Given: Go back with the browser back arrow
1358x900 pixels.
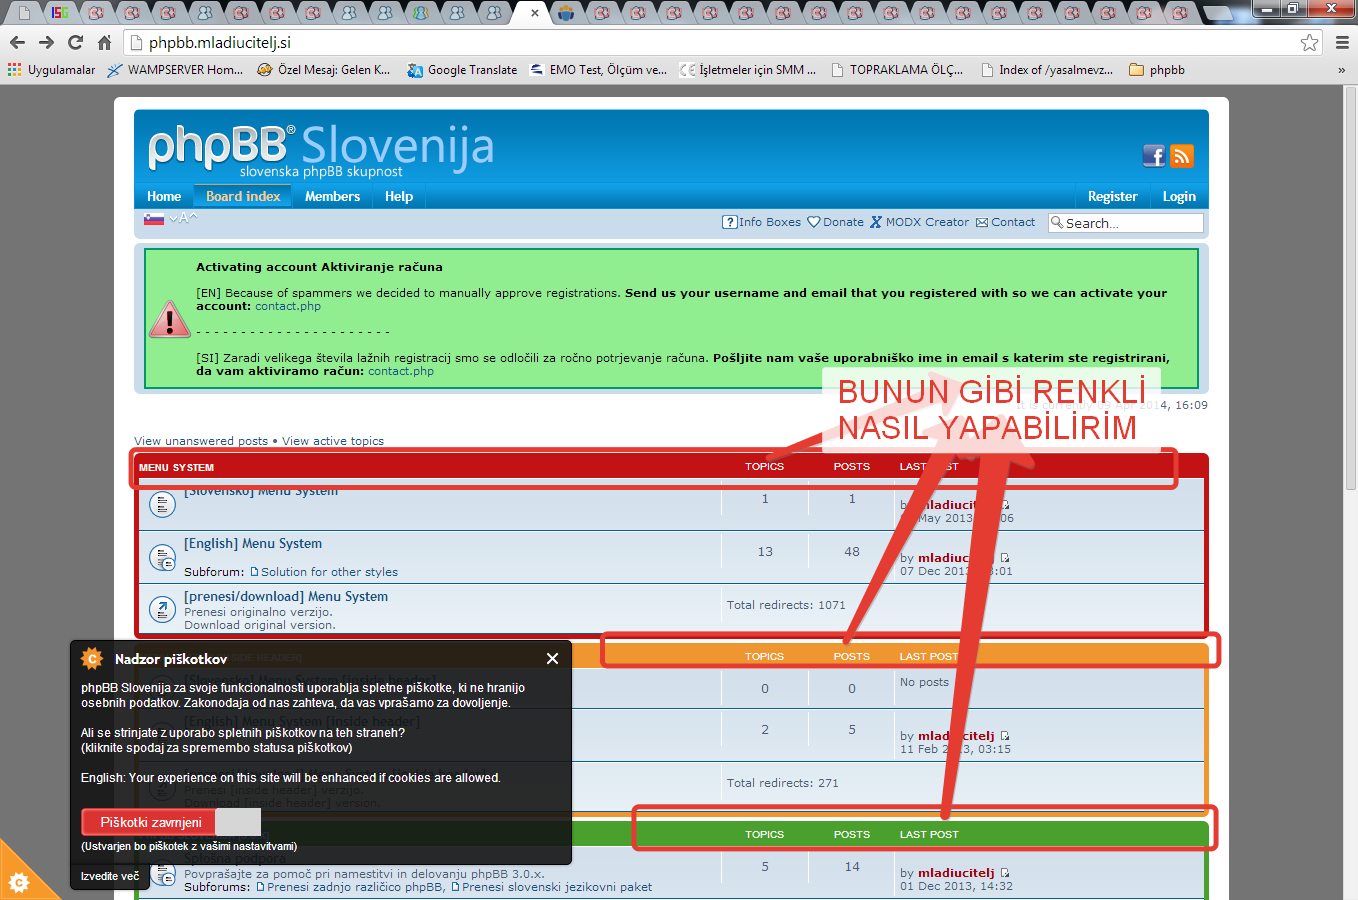Looking at the screenshot, I should (x=17, y=42).
